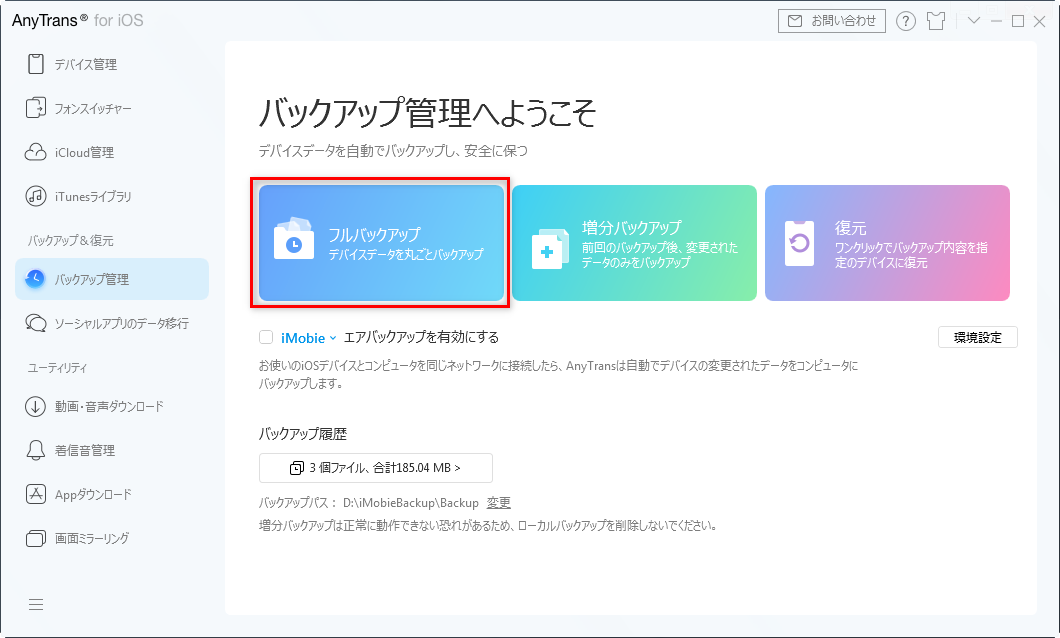Click the iCloud管理 cloud icon
This screenshot has width=1060, height=638.
click(x=36, y=152)
